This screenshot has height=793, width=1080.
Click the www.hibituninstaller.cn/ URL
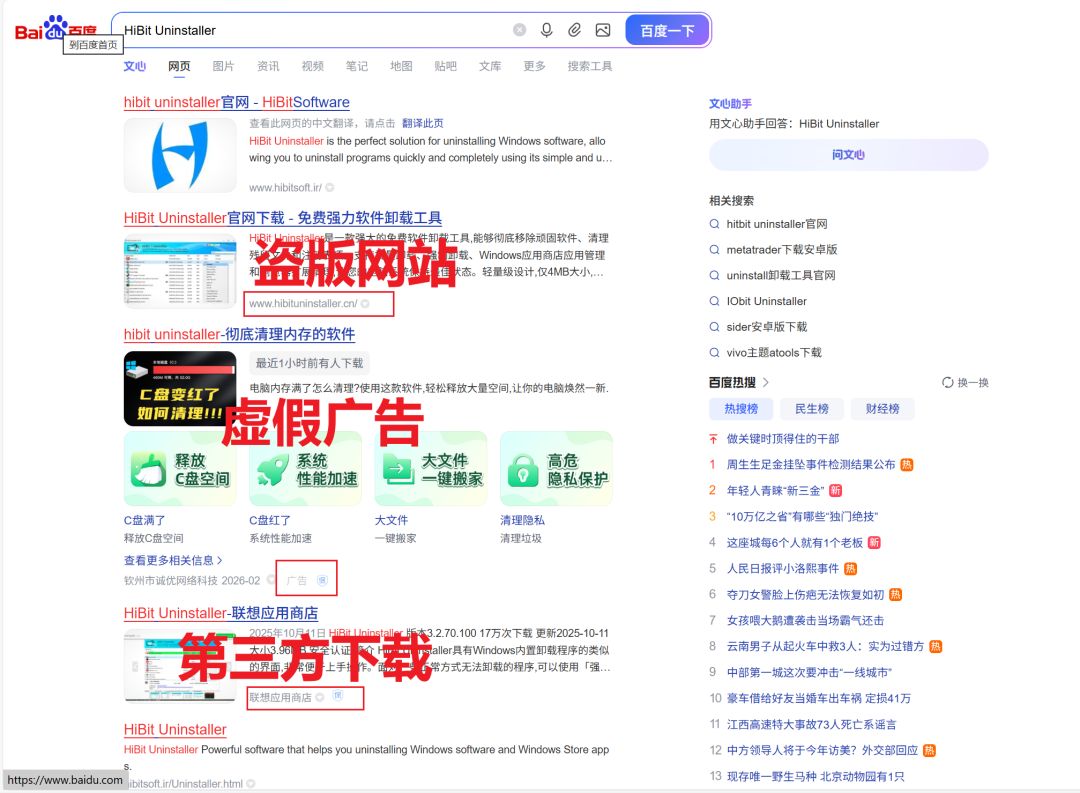tap(303, 303)
